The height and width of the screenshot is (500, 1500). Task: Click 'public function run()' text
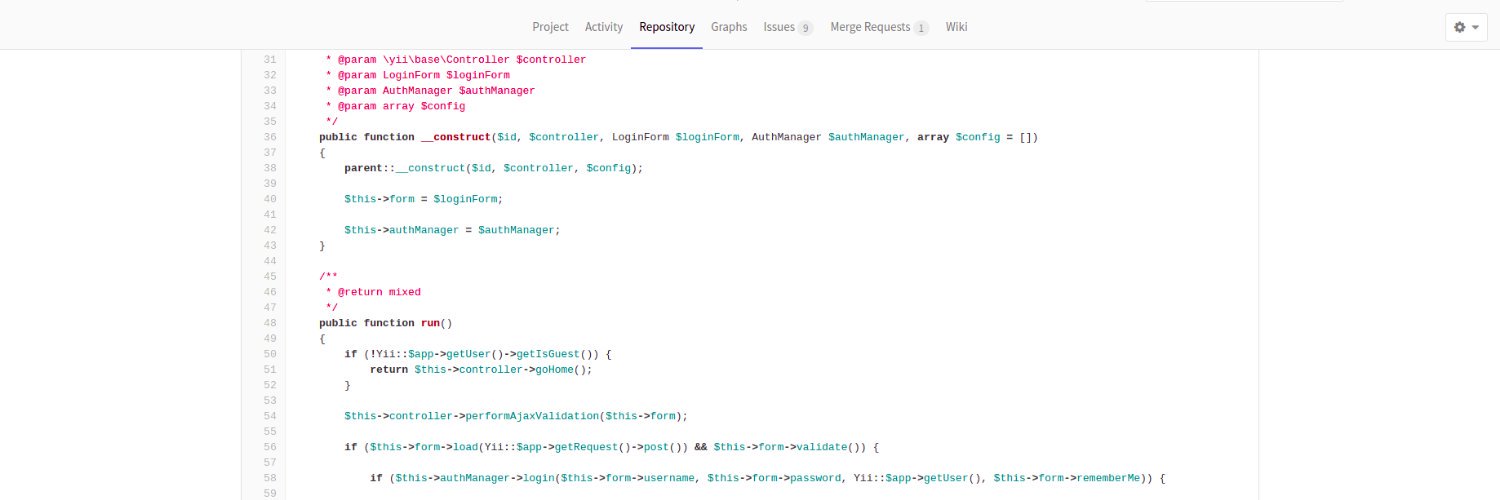pos(386,323)
